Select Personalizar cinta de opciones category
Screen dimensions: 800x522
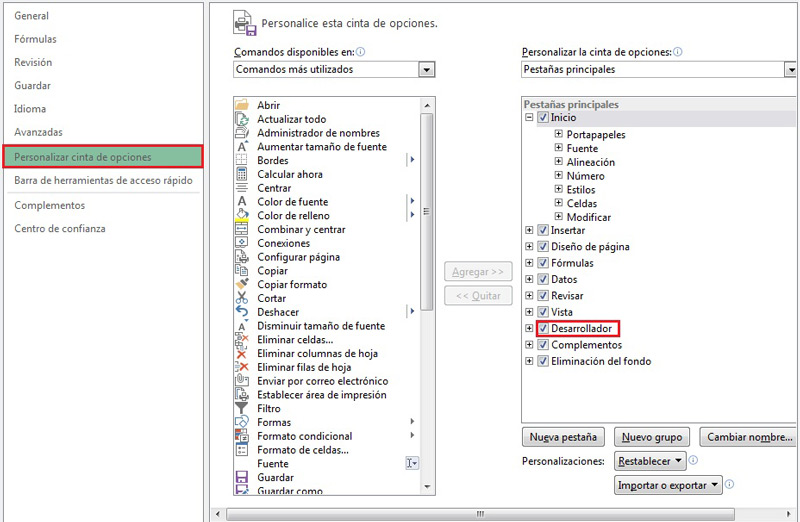(103, 157)
